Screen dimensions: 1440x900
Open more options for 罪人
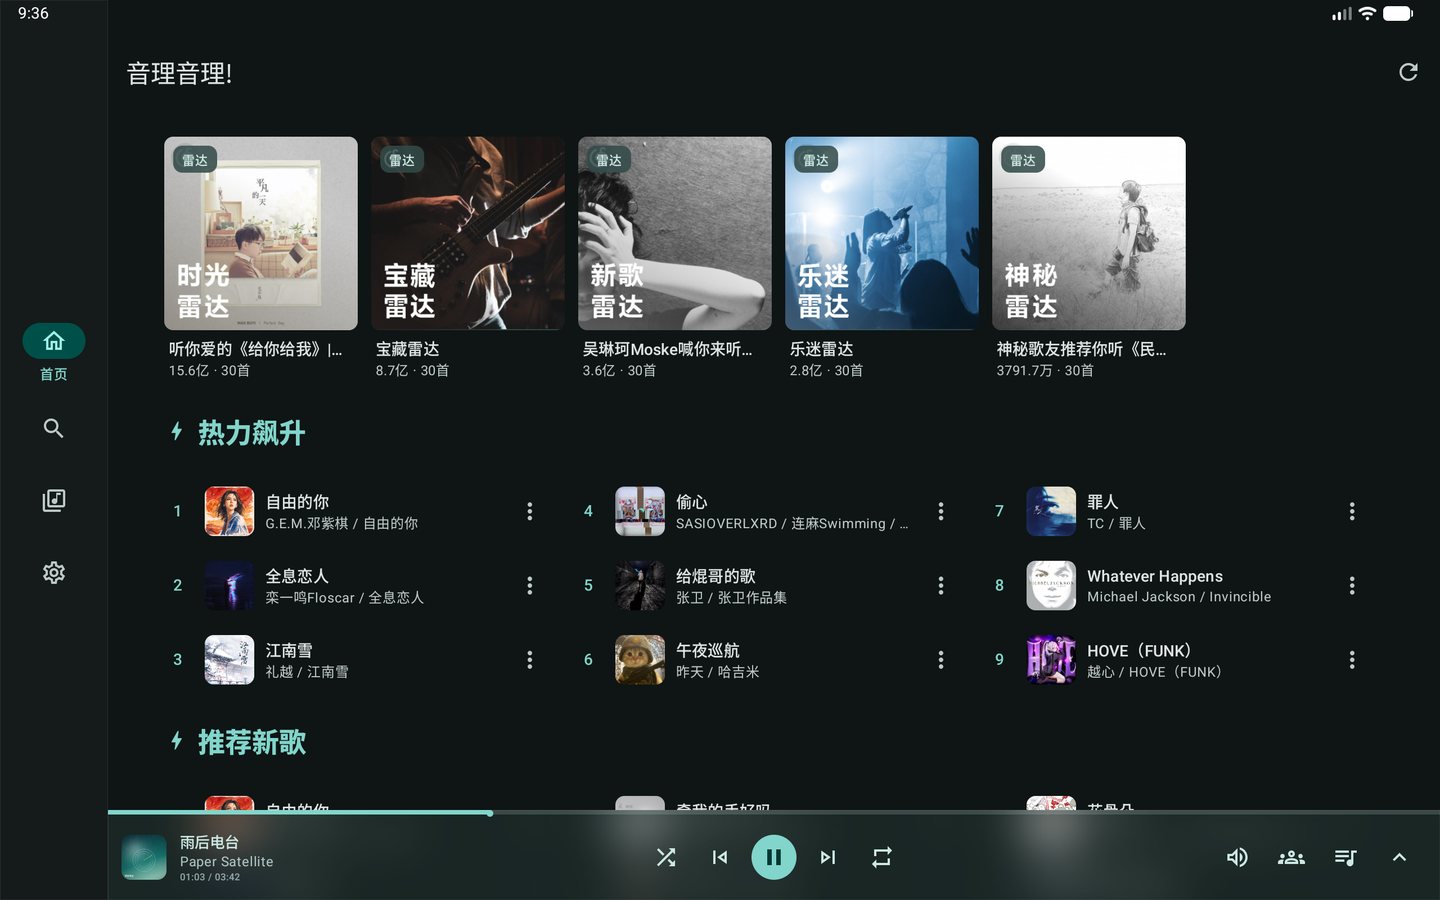click(x=1352, y=511)
